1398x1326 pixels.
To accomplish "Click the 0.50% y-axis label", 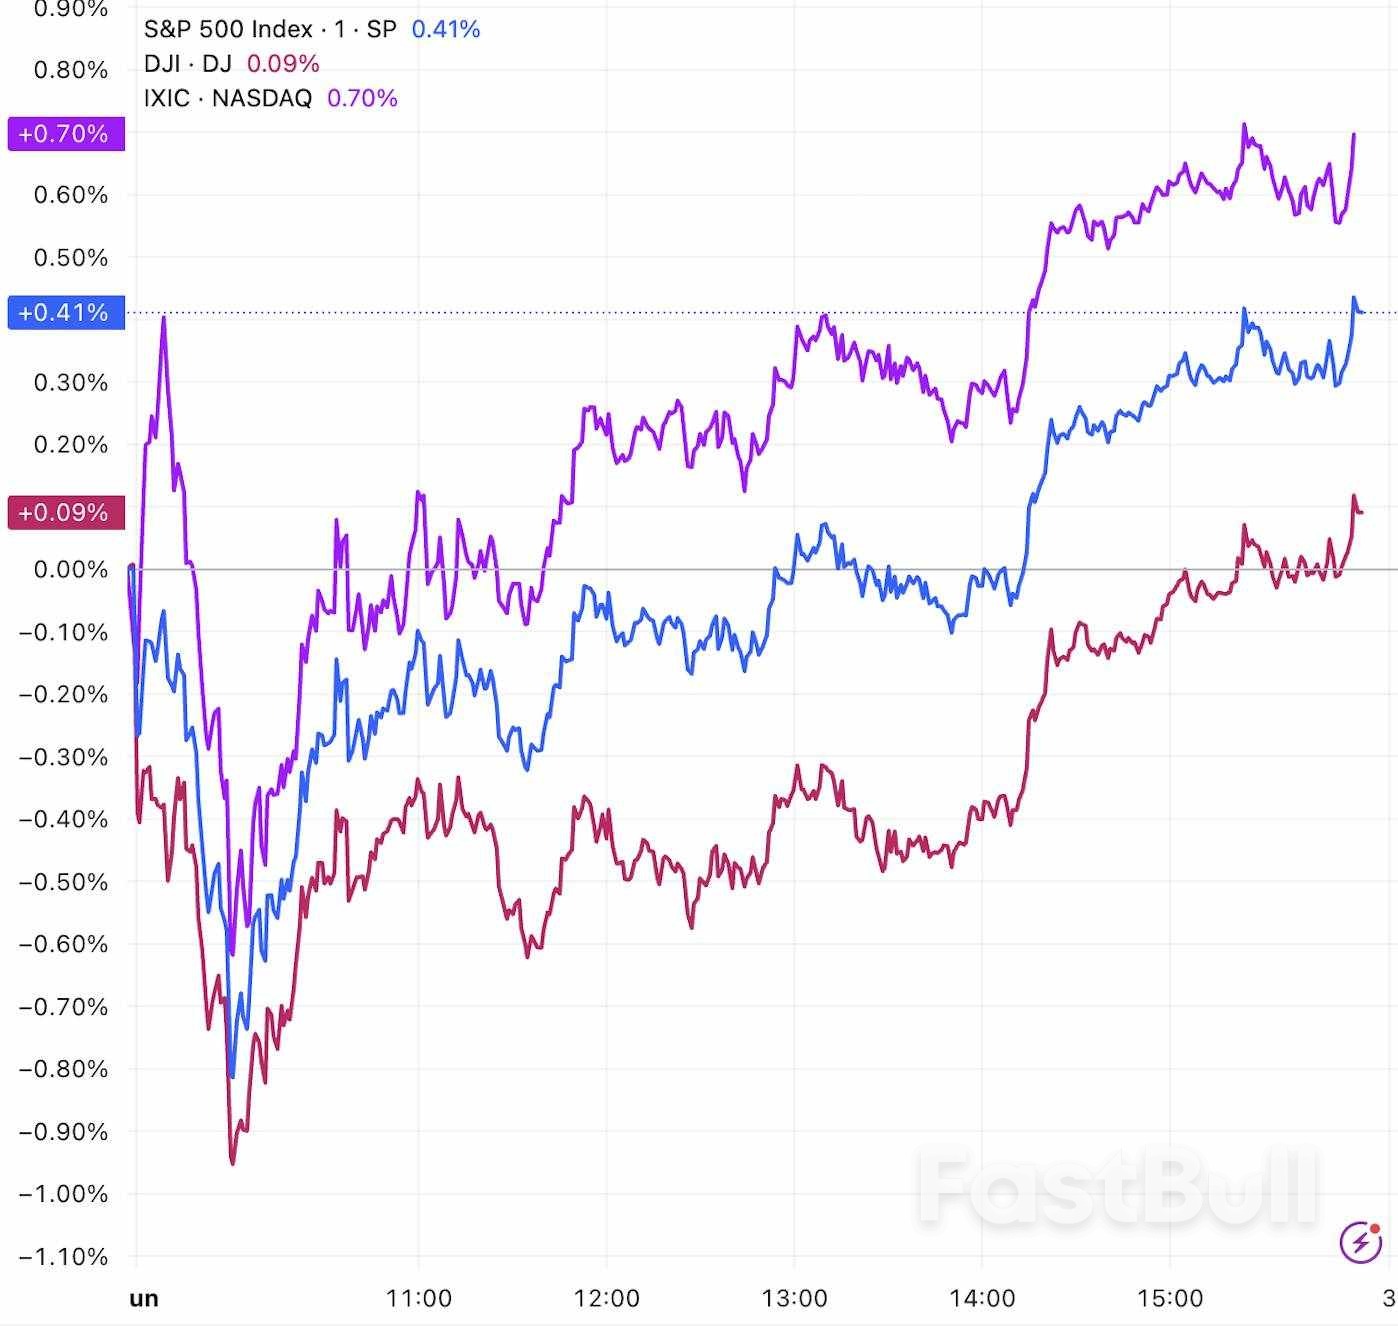I will click(70, 258).
